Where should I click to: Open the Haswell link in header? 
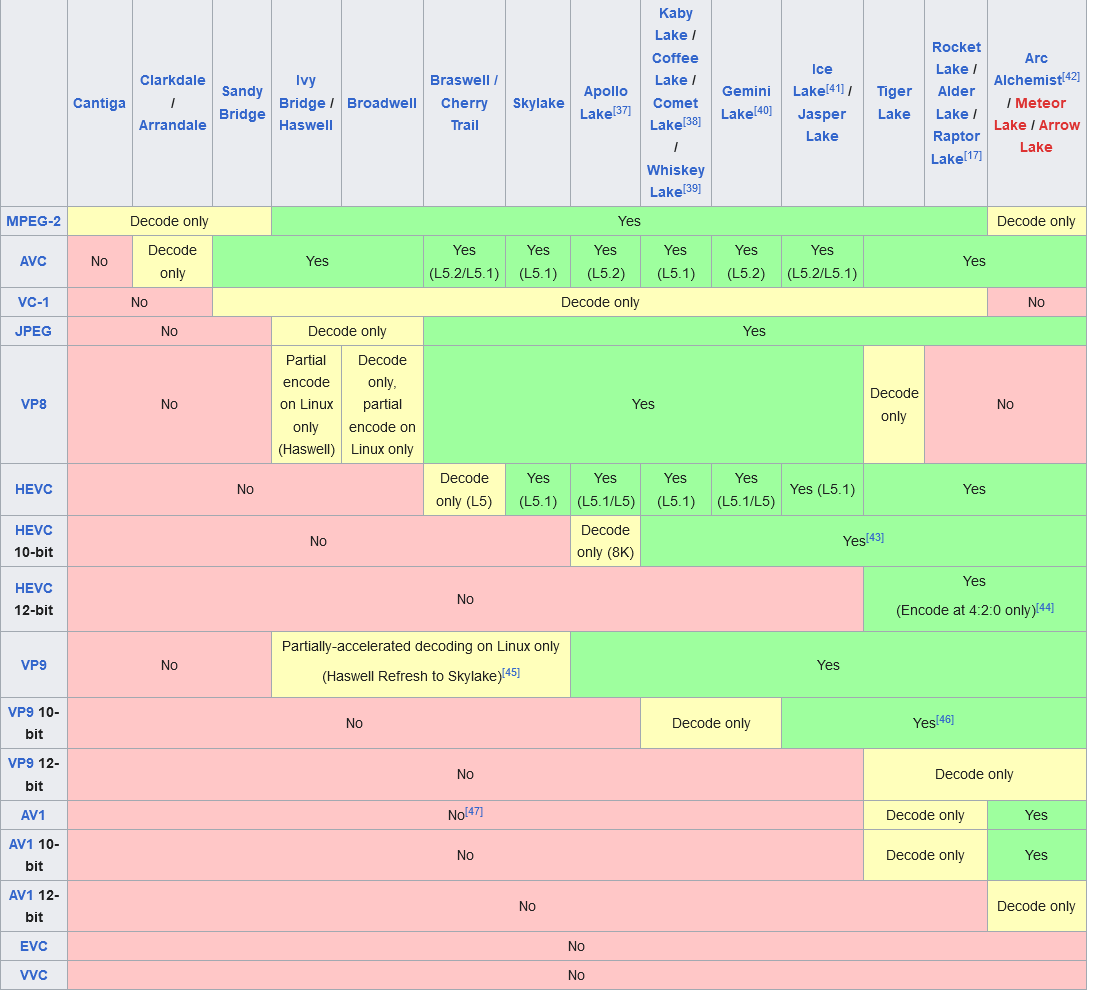coord(306,126)
